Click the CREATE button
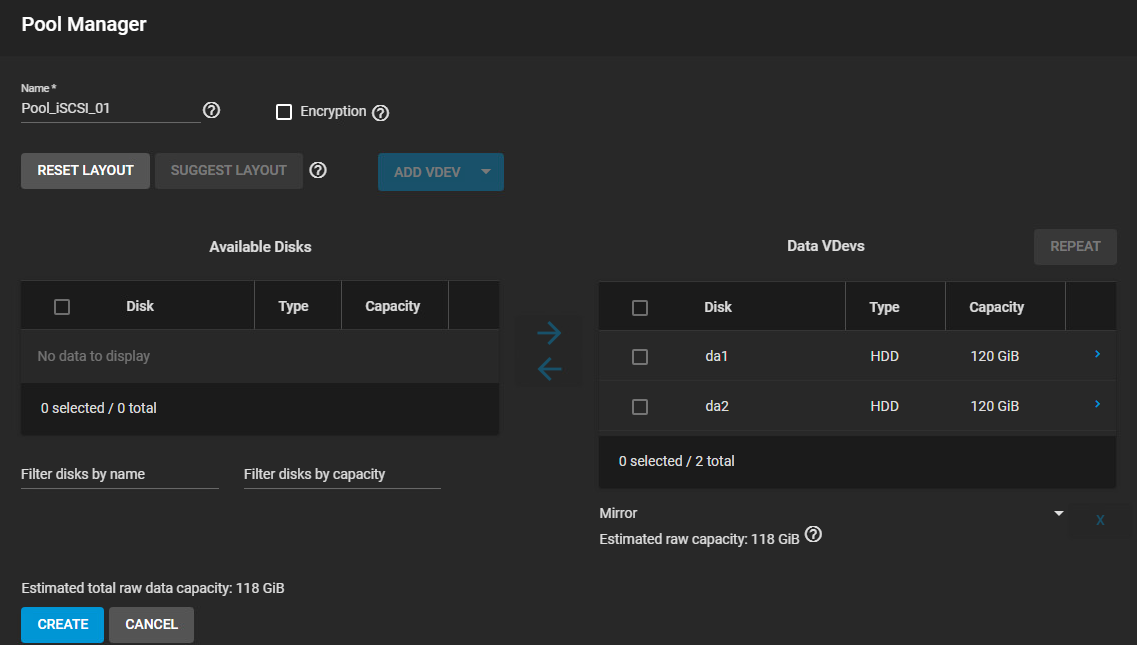The width and height of the screenshot is (1137, 645). [x=62, y=624]
